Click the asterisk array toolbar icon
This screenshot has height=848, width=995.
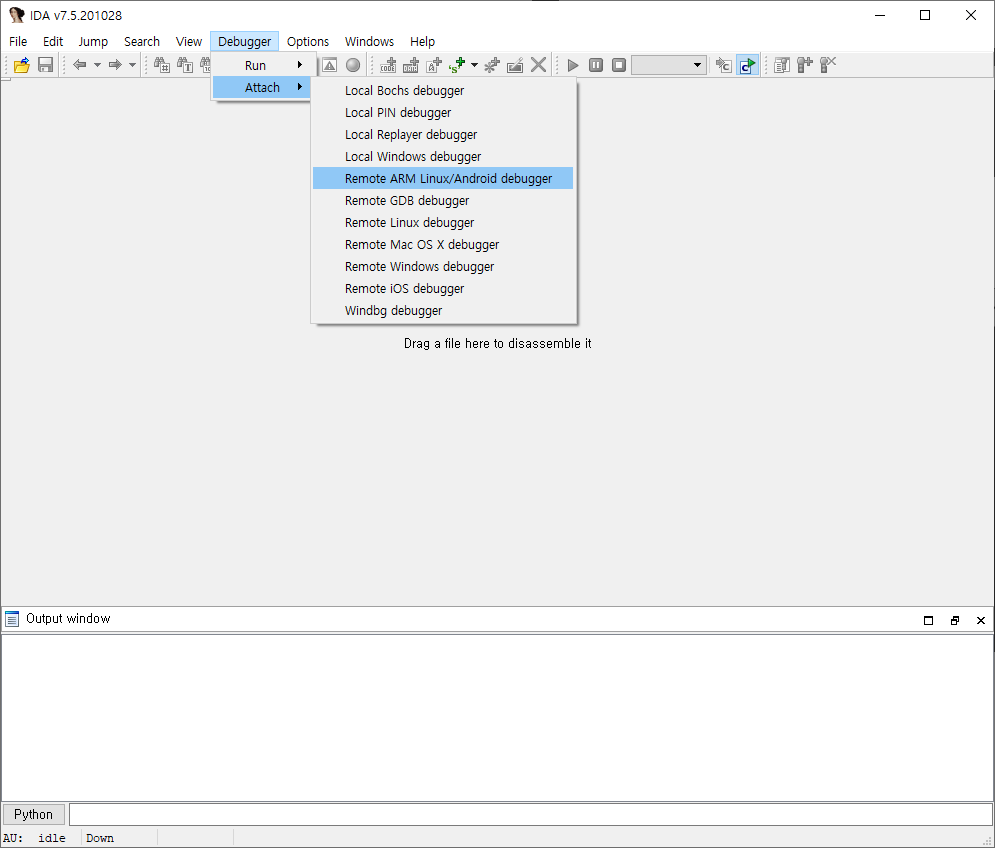click(x=492, y=65)
